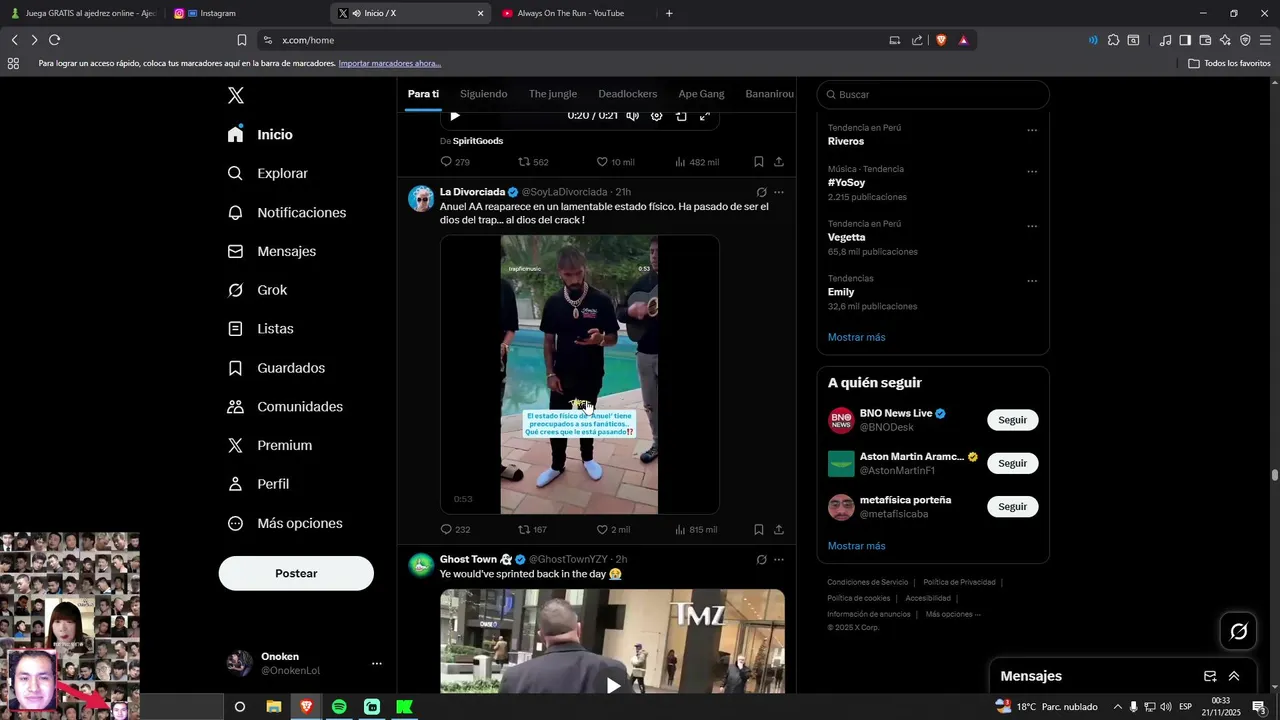Focus the Buscar search field
1280x720 pixels.
(x=933, y=94)
